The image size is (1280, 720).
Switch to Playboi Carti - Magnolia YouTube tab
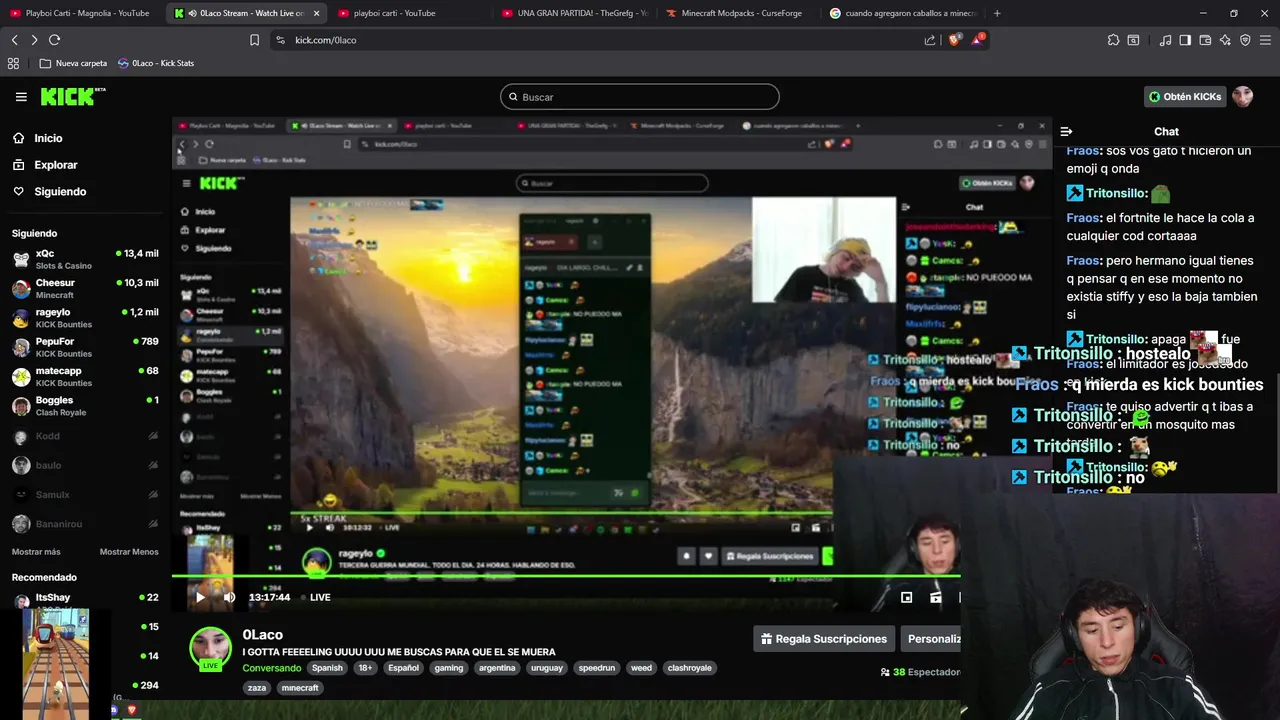point(80,13)
